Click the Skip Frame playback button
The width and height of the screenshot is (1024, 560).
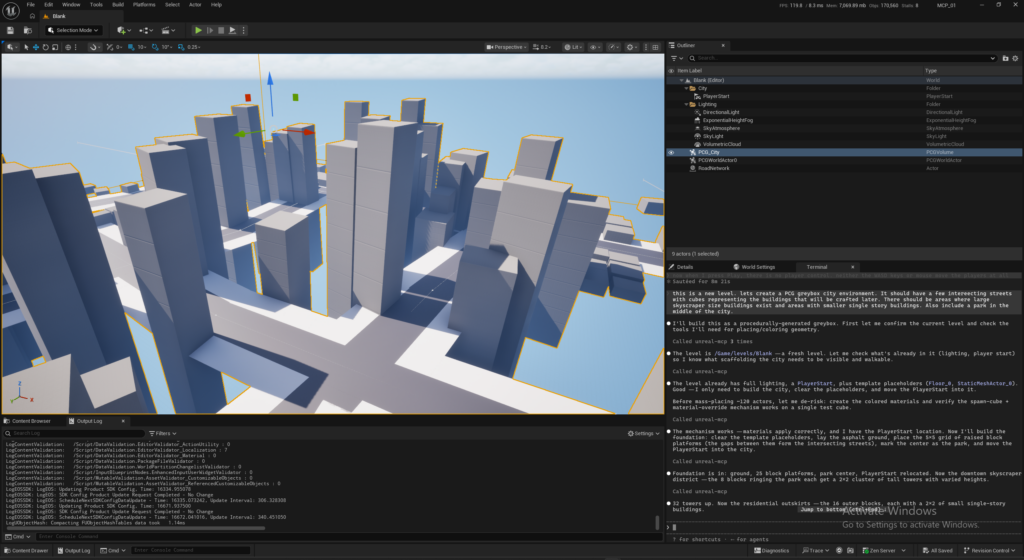(210, 30)
